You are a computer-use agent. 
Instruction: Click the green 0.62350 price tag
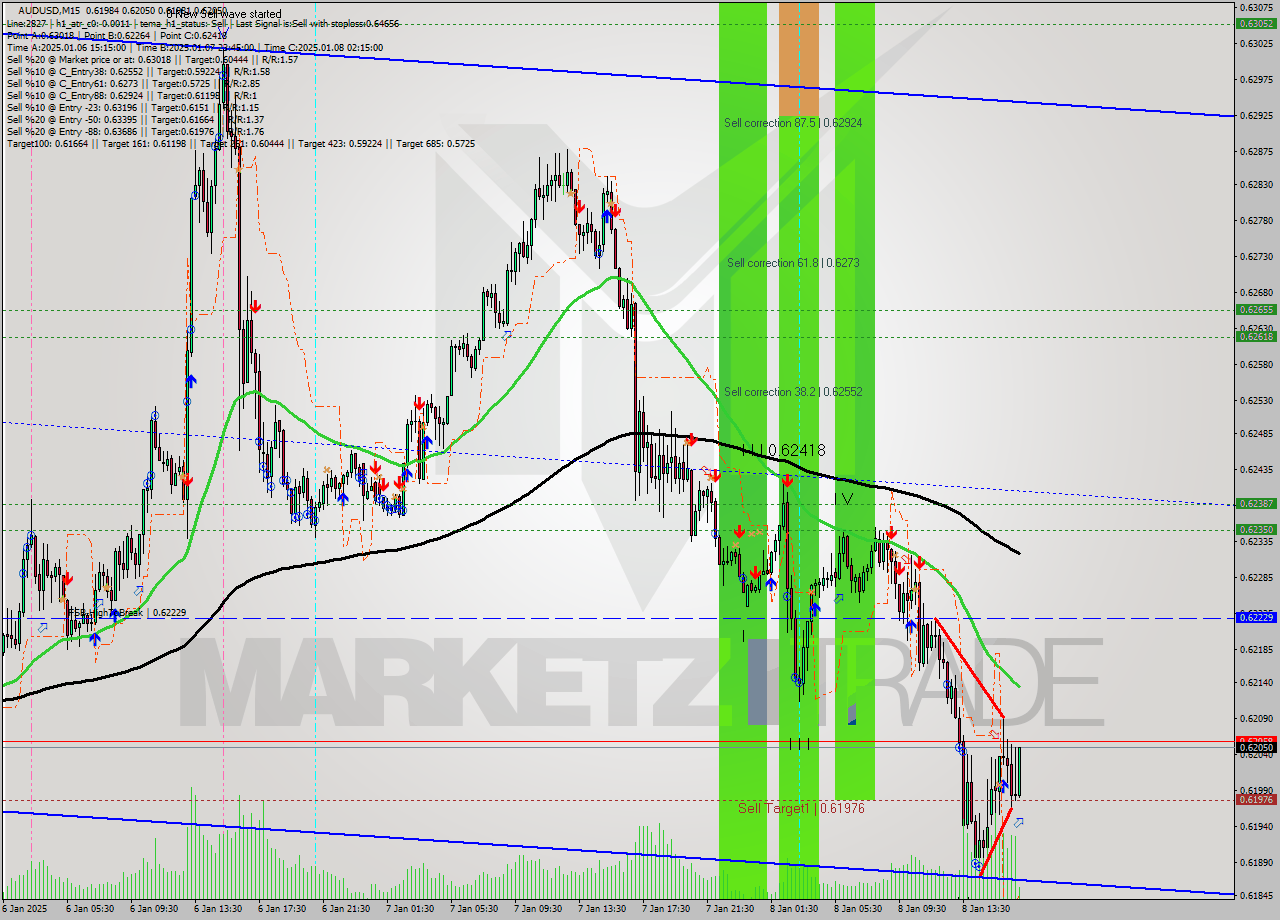1255,530
